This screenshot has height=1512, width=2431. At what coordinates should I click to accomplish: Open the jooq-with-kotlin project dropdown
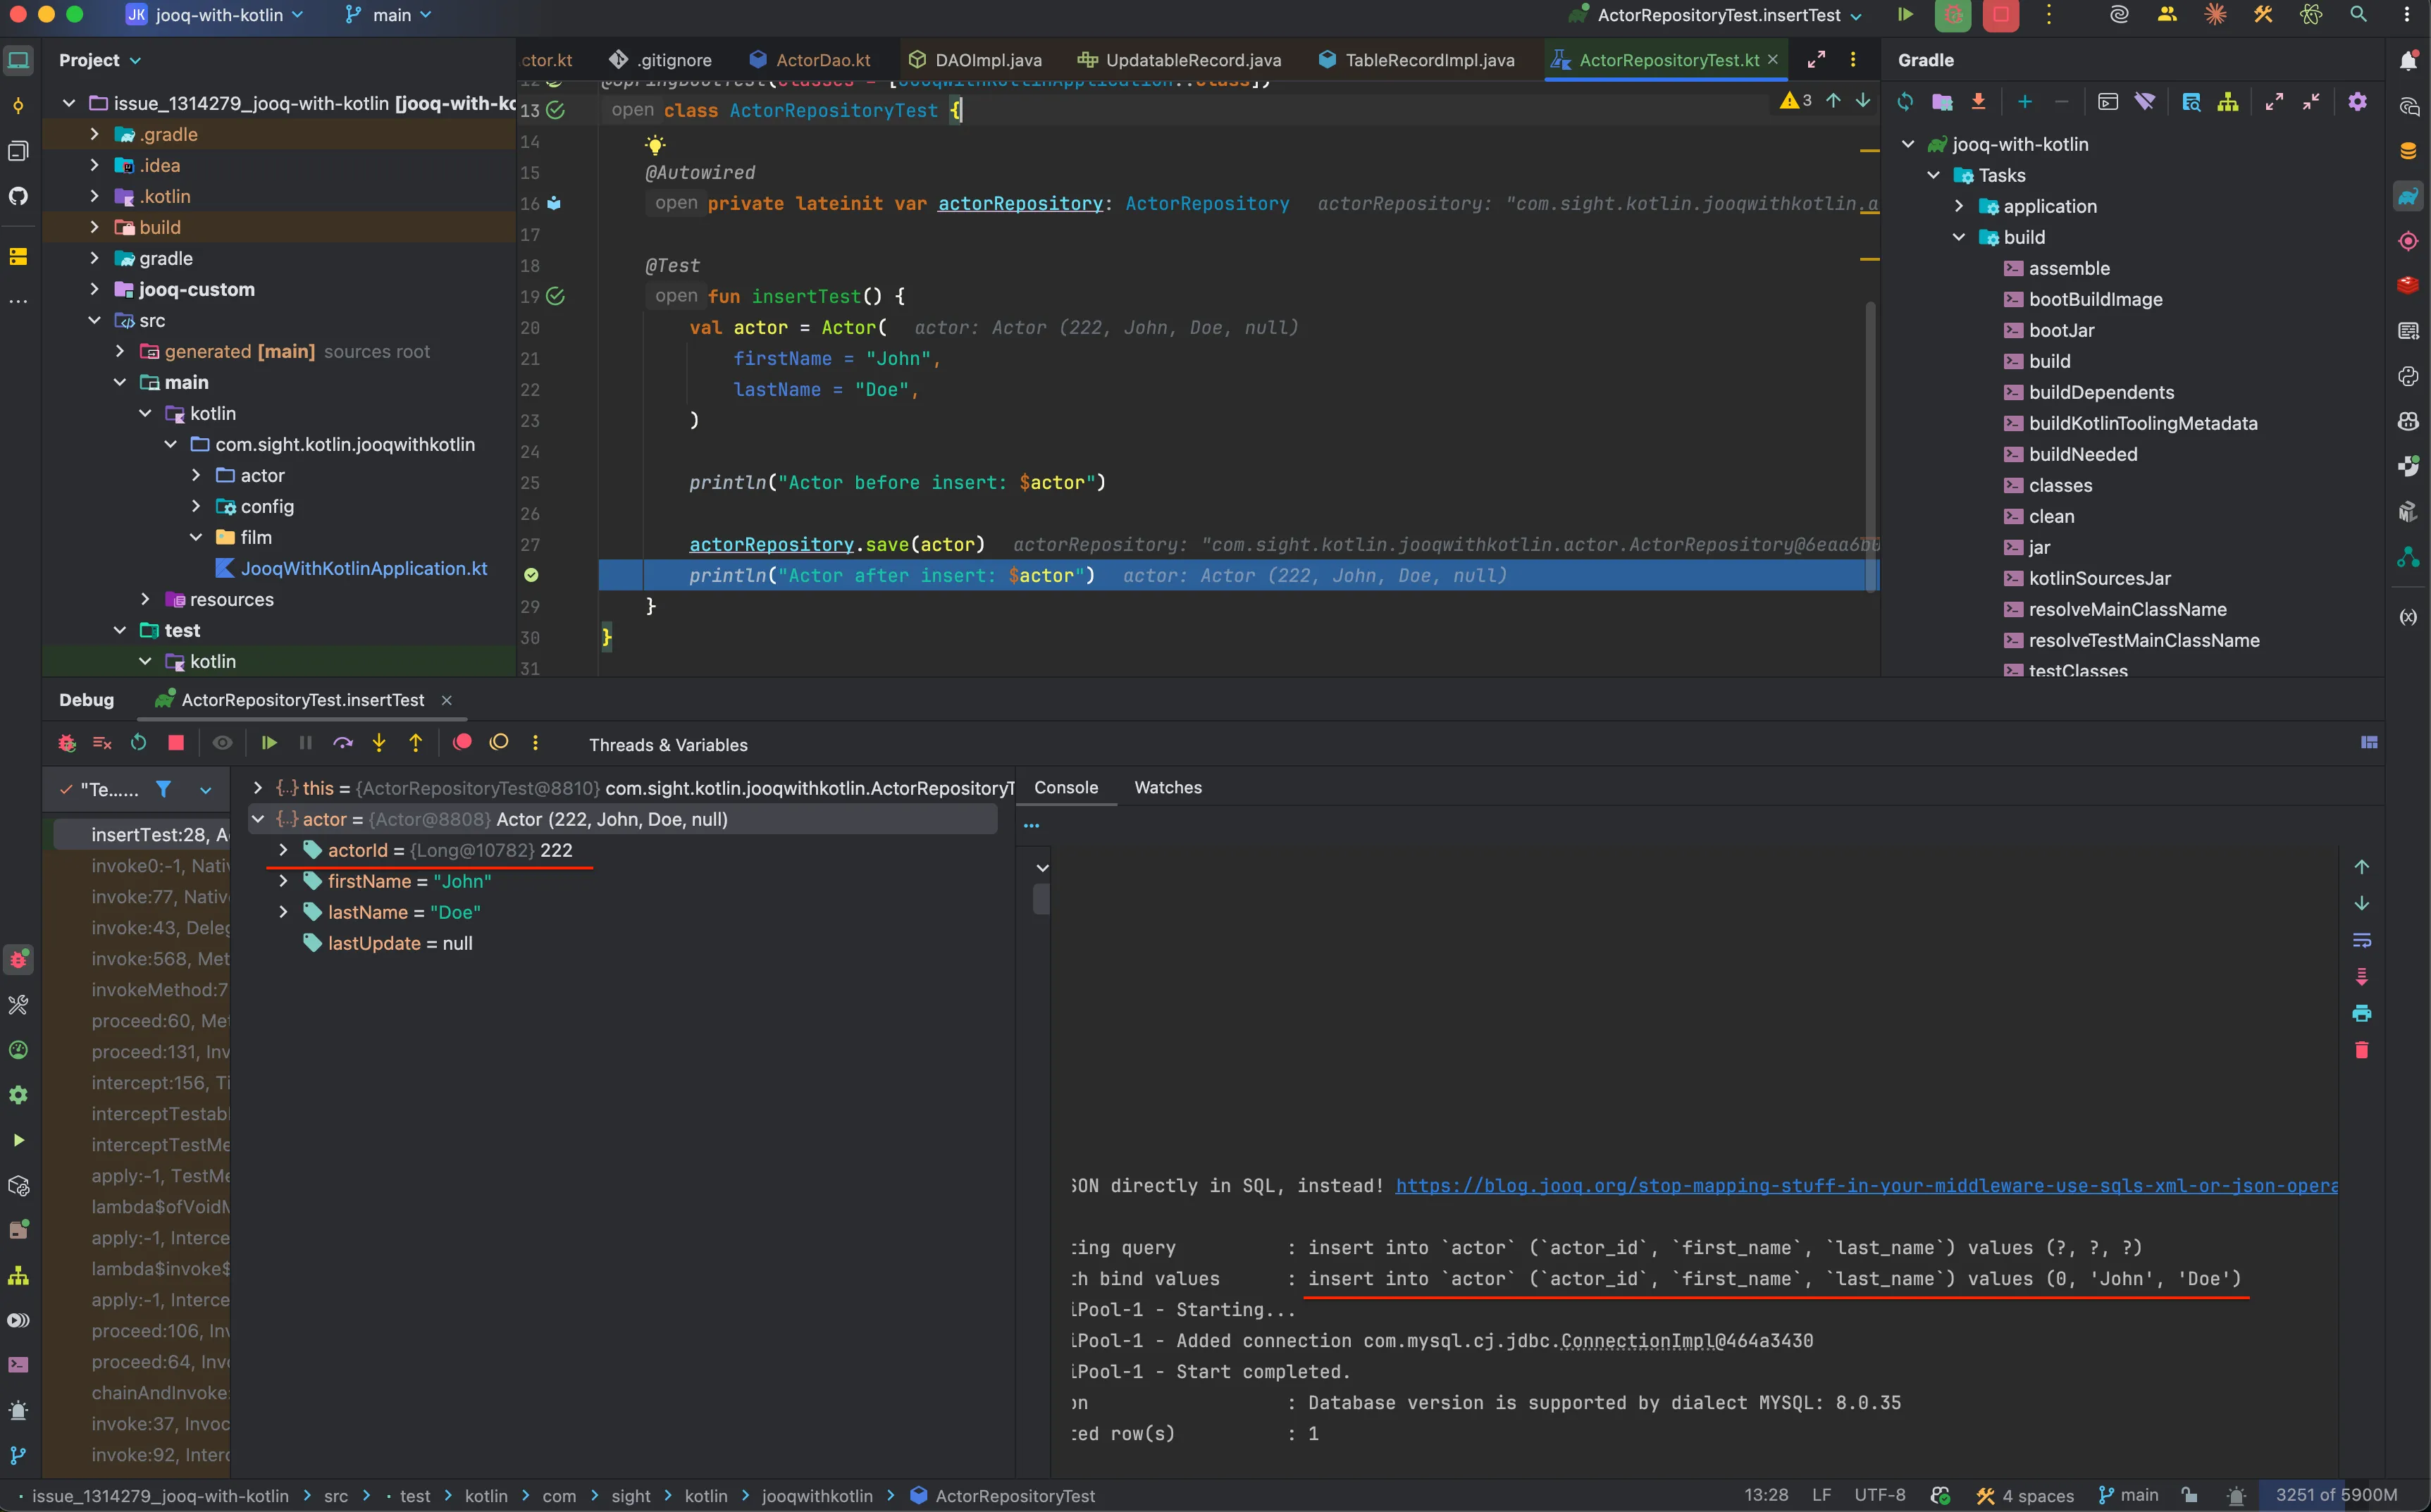[214, 15]
